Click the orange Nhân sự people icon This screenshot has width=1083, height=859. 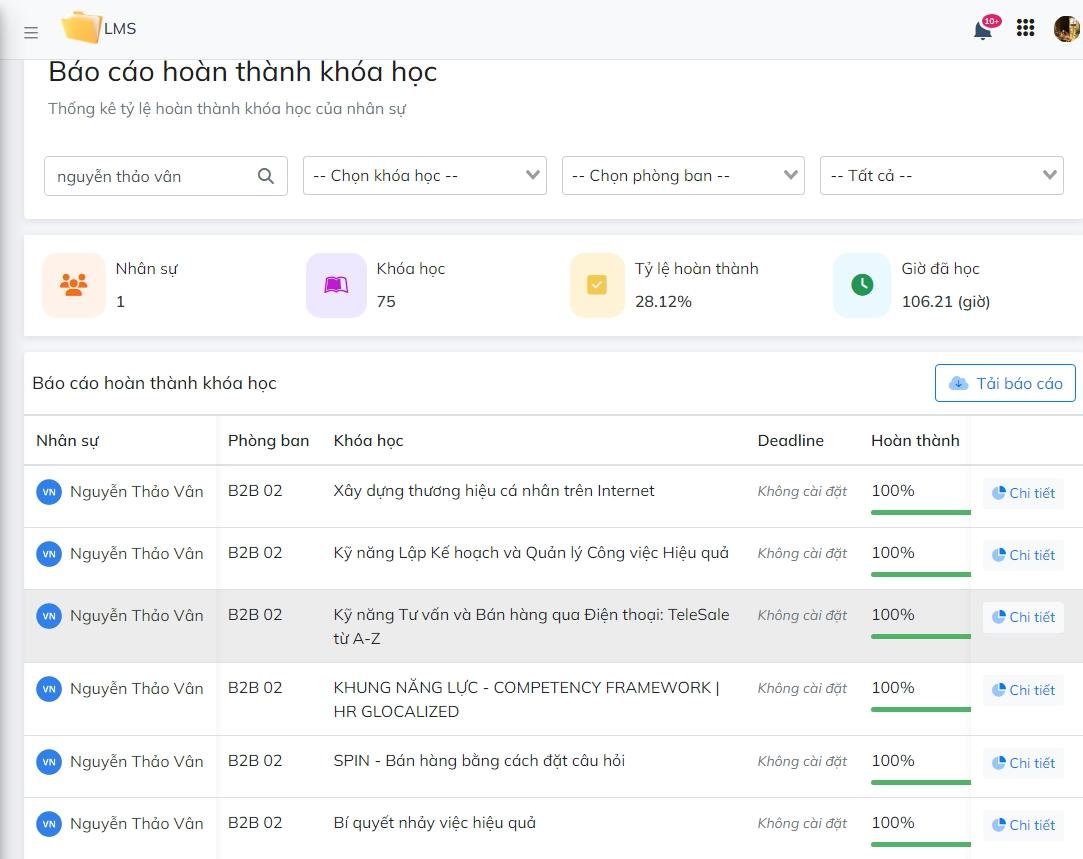point(74,284)
